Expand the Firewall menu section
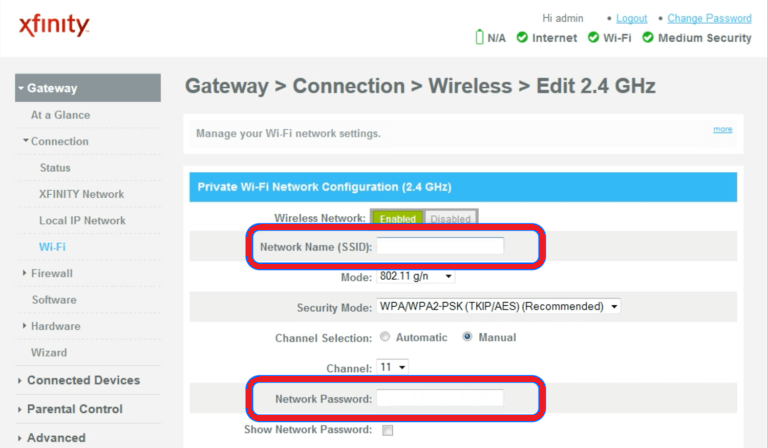 coord(51,273)
